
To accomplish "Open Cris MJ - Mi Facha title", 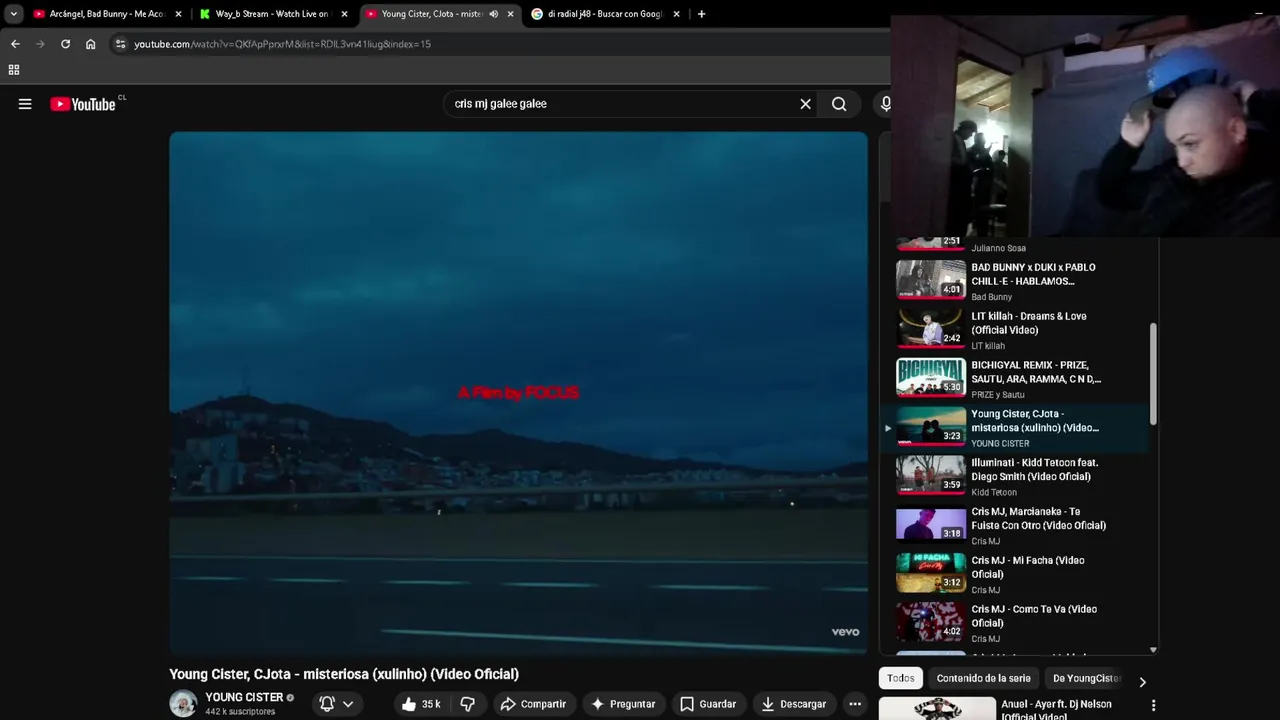I will click(1027, 567).
